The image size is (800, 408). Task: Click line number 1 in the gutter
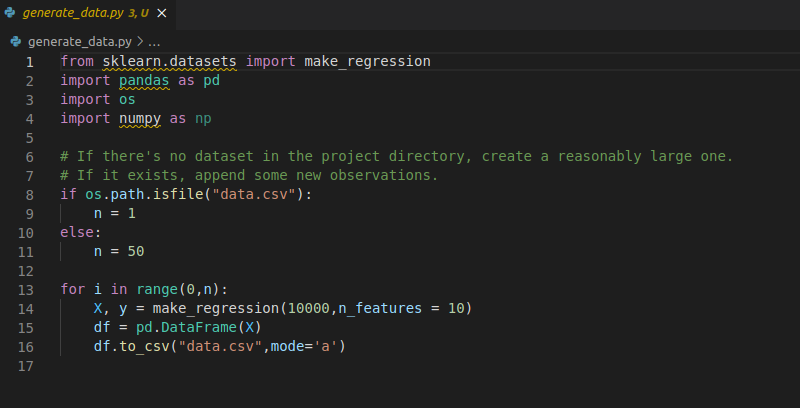[x=30, y=62]
